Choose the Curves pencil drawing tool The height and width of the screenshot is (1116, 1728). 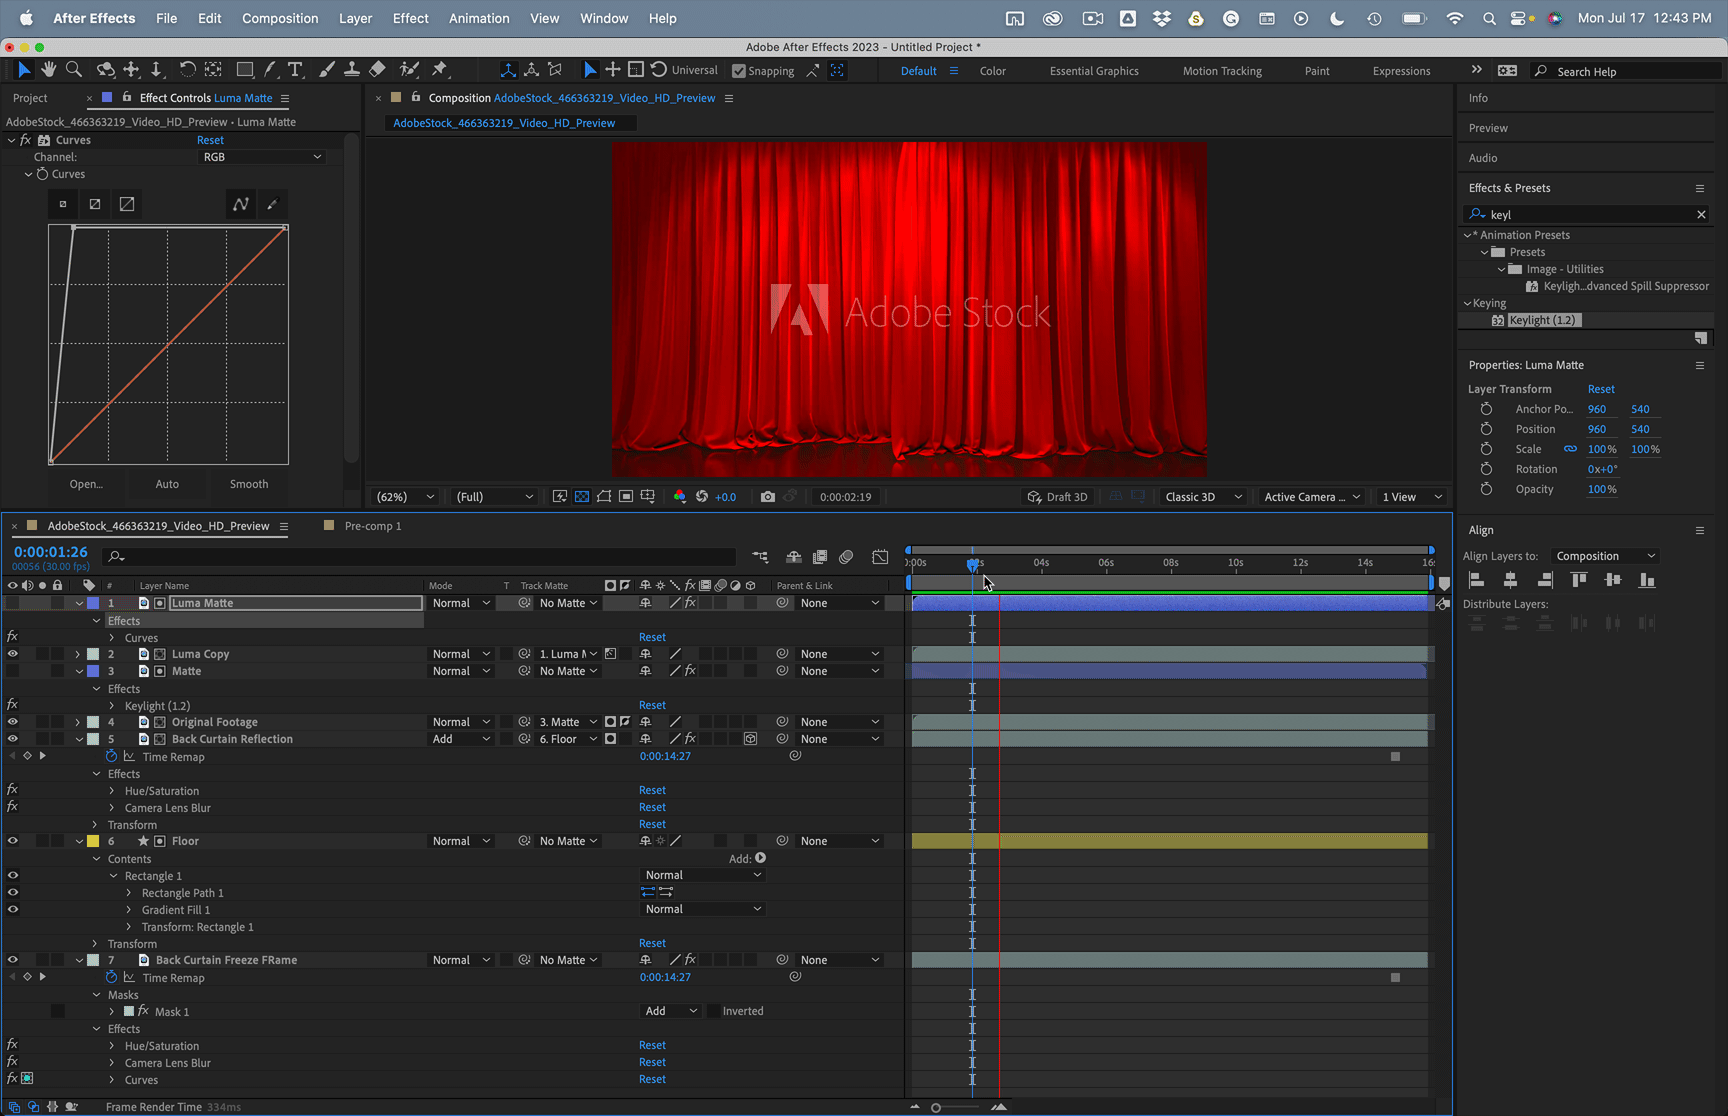pos(272,204)
